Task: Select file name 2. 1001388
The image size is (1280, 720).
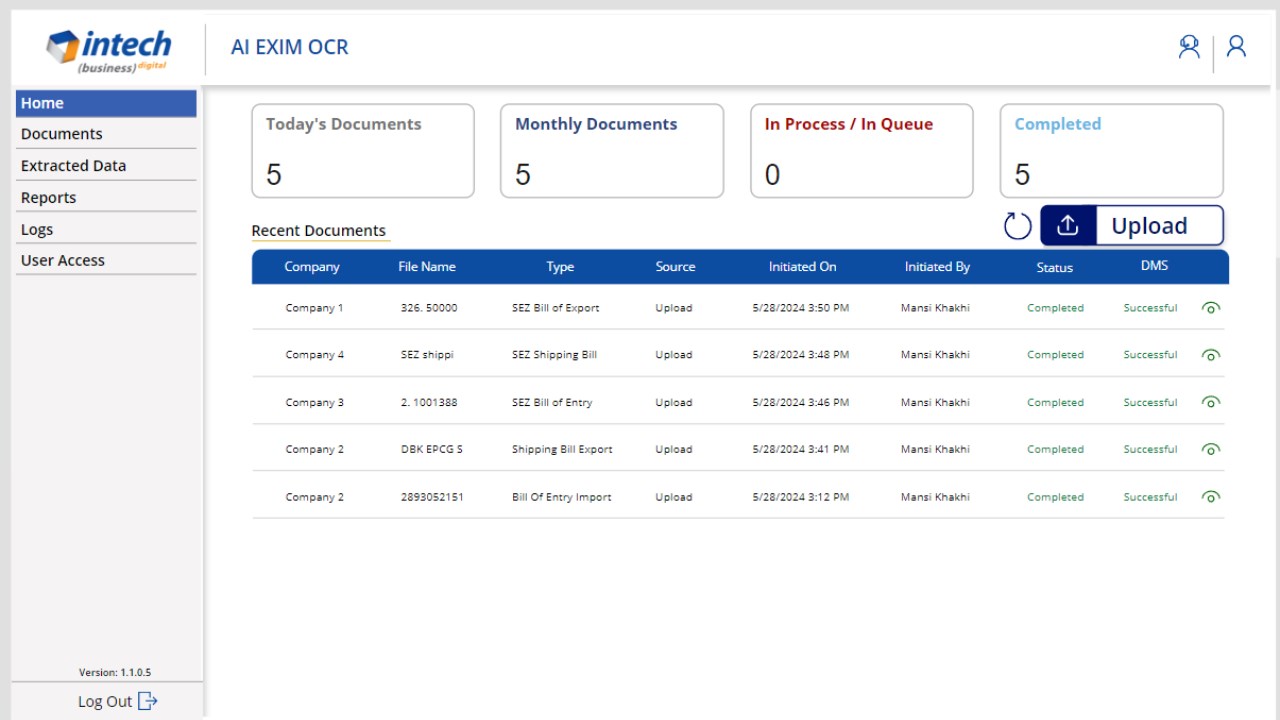Action: pos(429,402)
